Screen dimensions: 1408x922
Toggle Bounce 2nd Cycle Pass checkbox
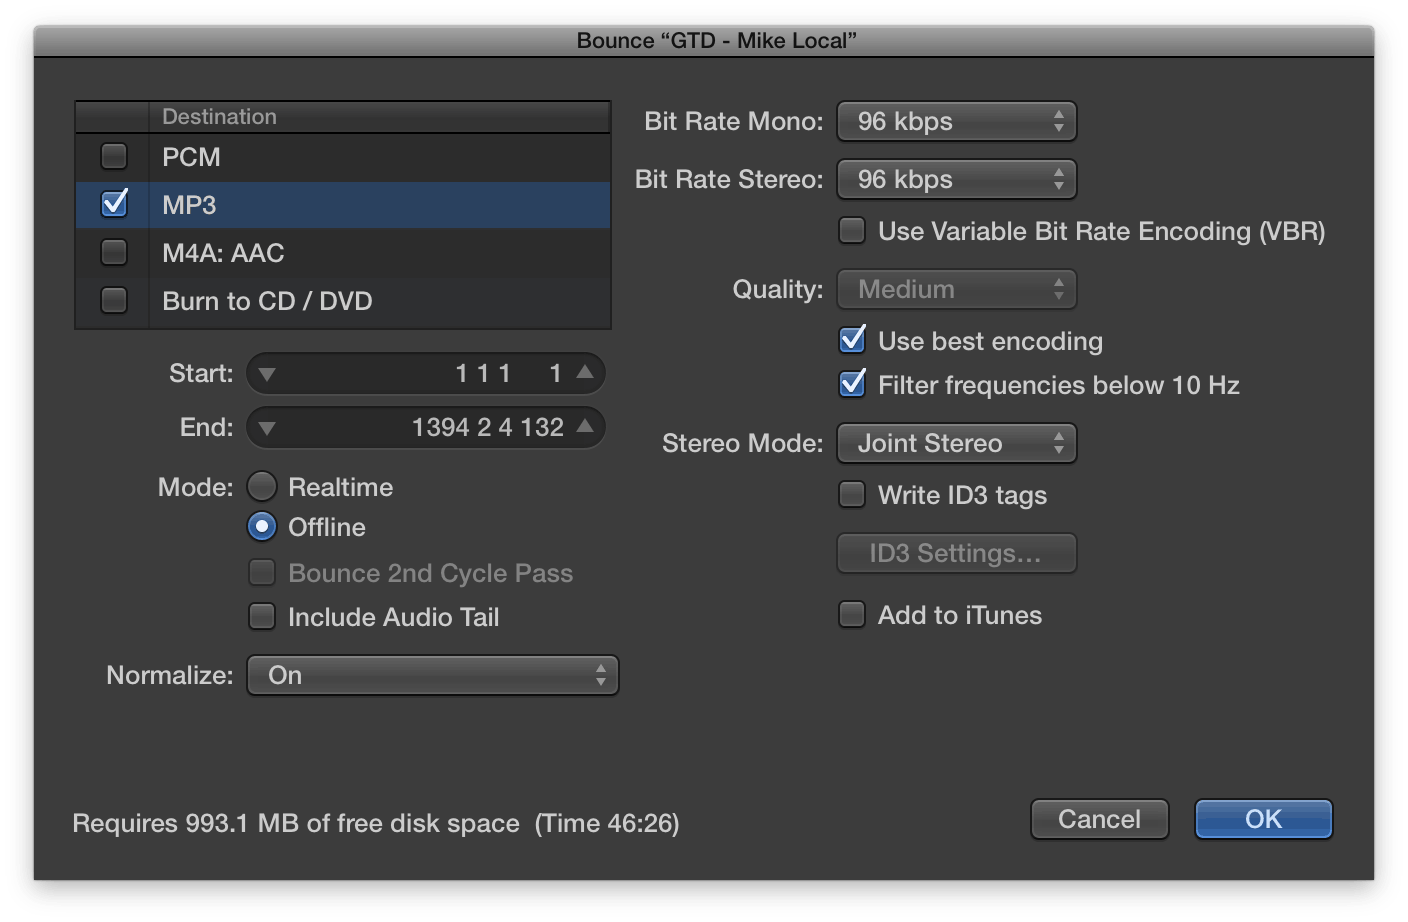tap(262, 572)
